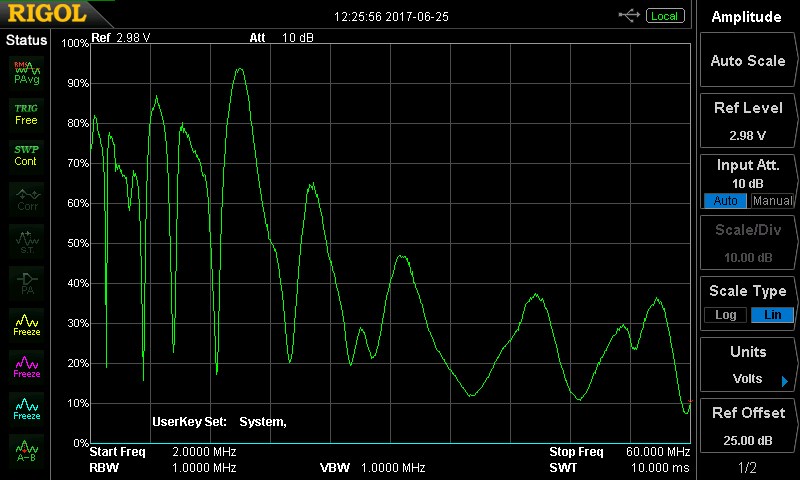Click the Start Freq 2.0000 MHz value
This screenshot has width=800, height=480.
tap(204, 452)
